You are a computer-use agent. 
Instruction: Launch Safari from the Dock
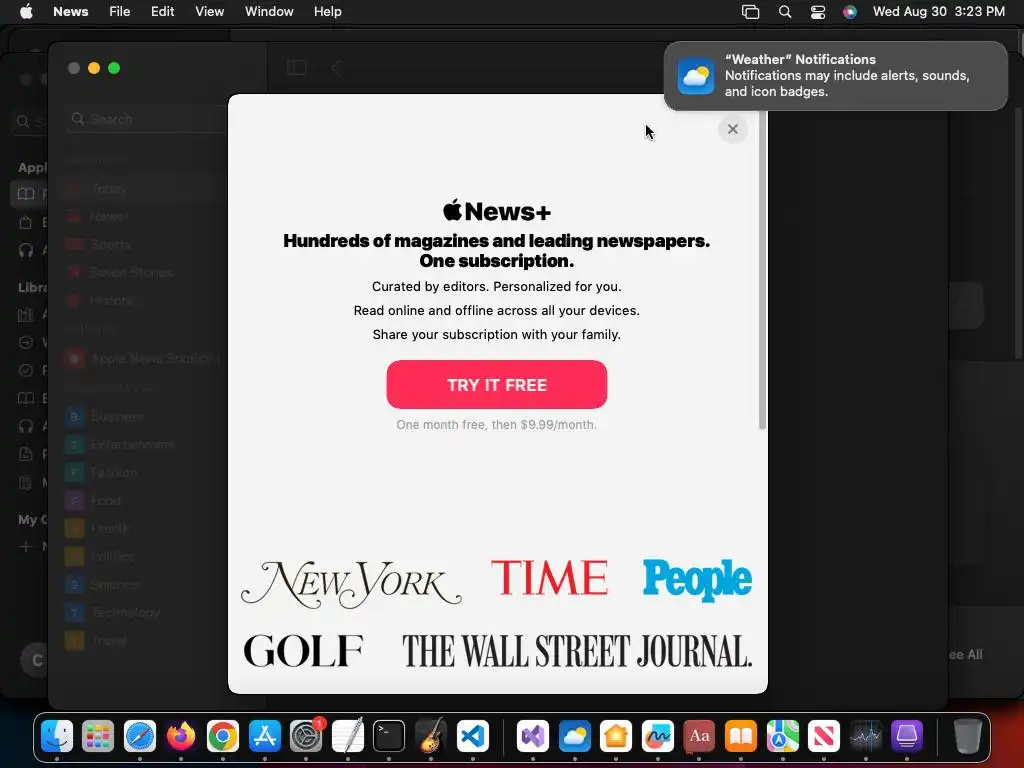[x=140, y=737]
